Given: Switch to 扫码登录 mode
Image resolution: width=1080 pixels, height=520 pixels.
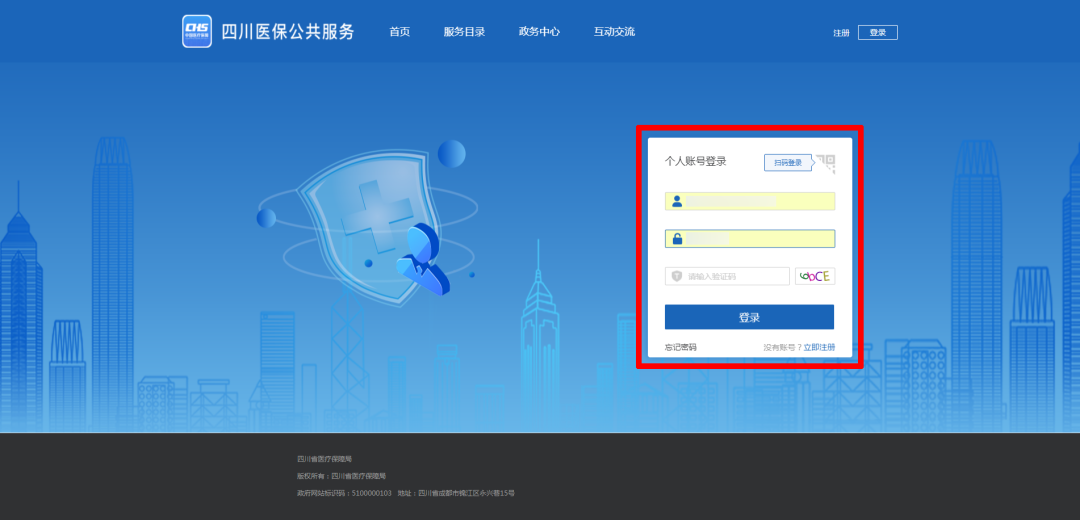Looking at the screenshot, I should (788, 163).
